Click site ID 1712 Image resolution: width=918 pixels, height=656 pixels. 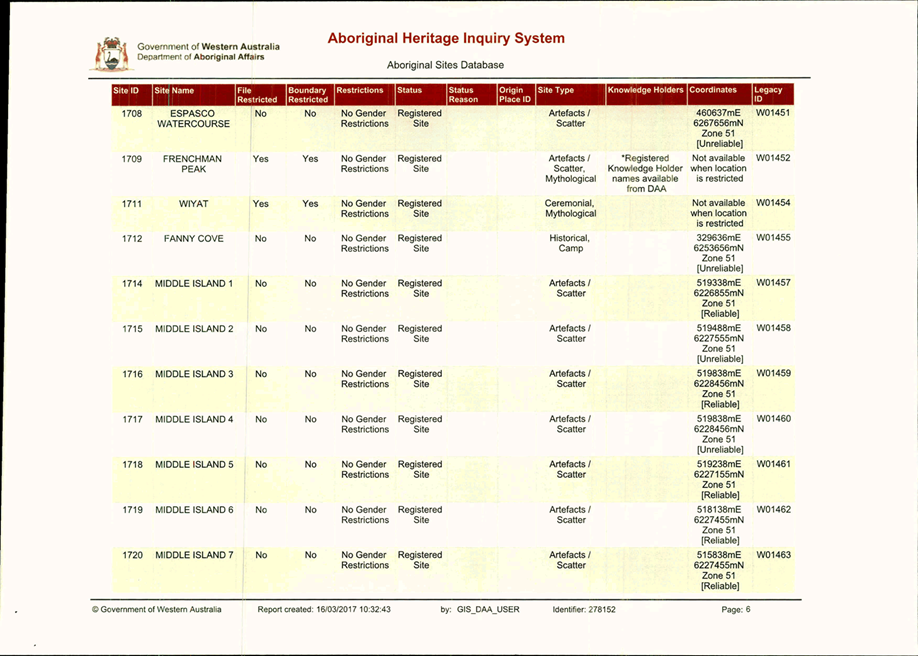click(132, 239)
